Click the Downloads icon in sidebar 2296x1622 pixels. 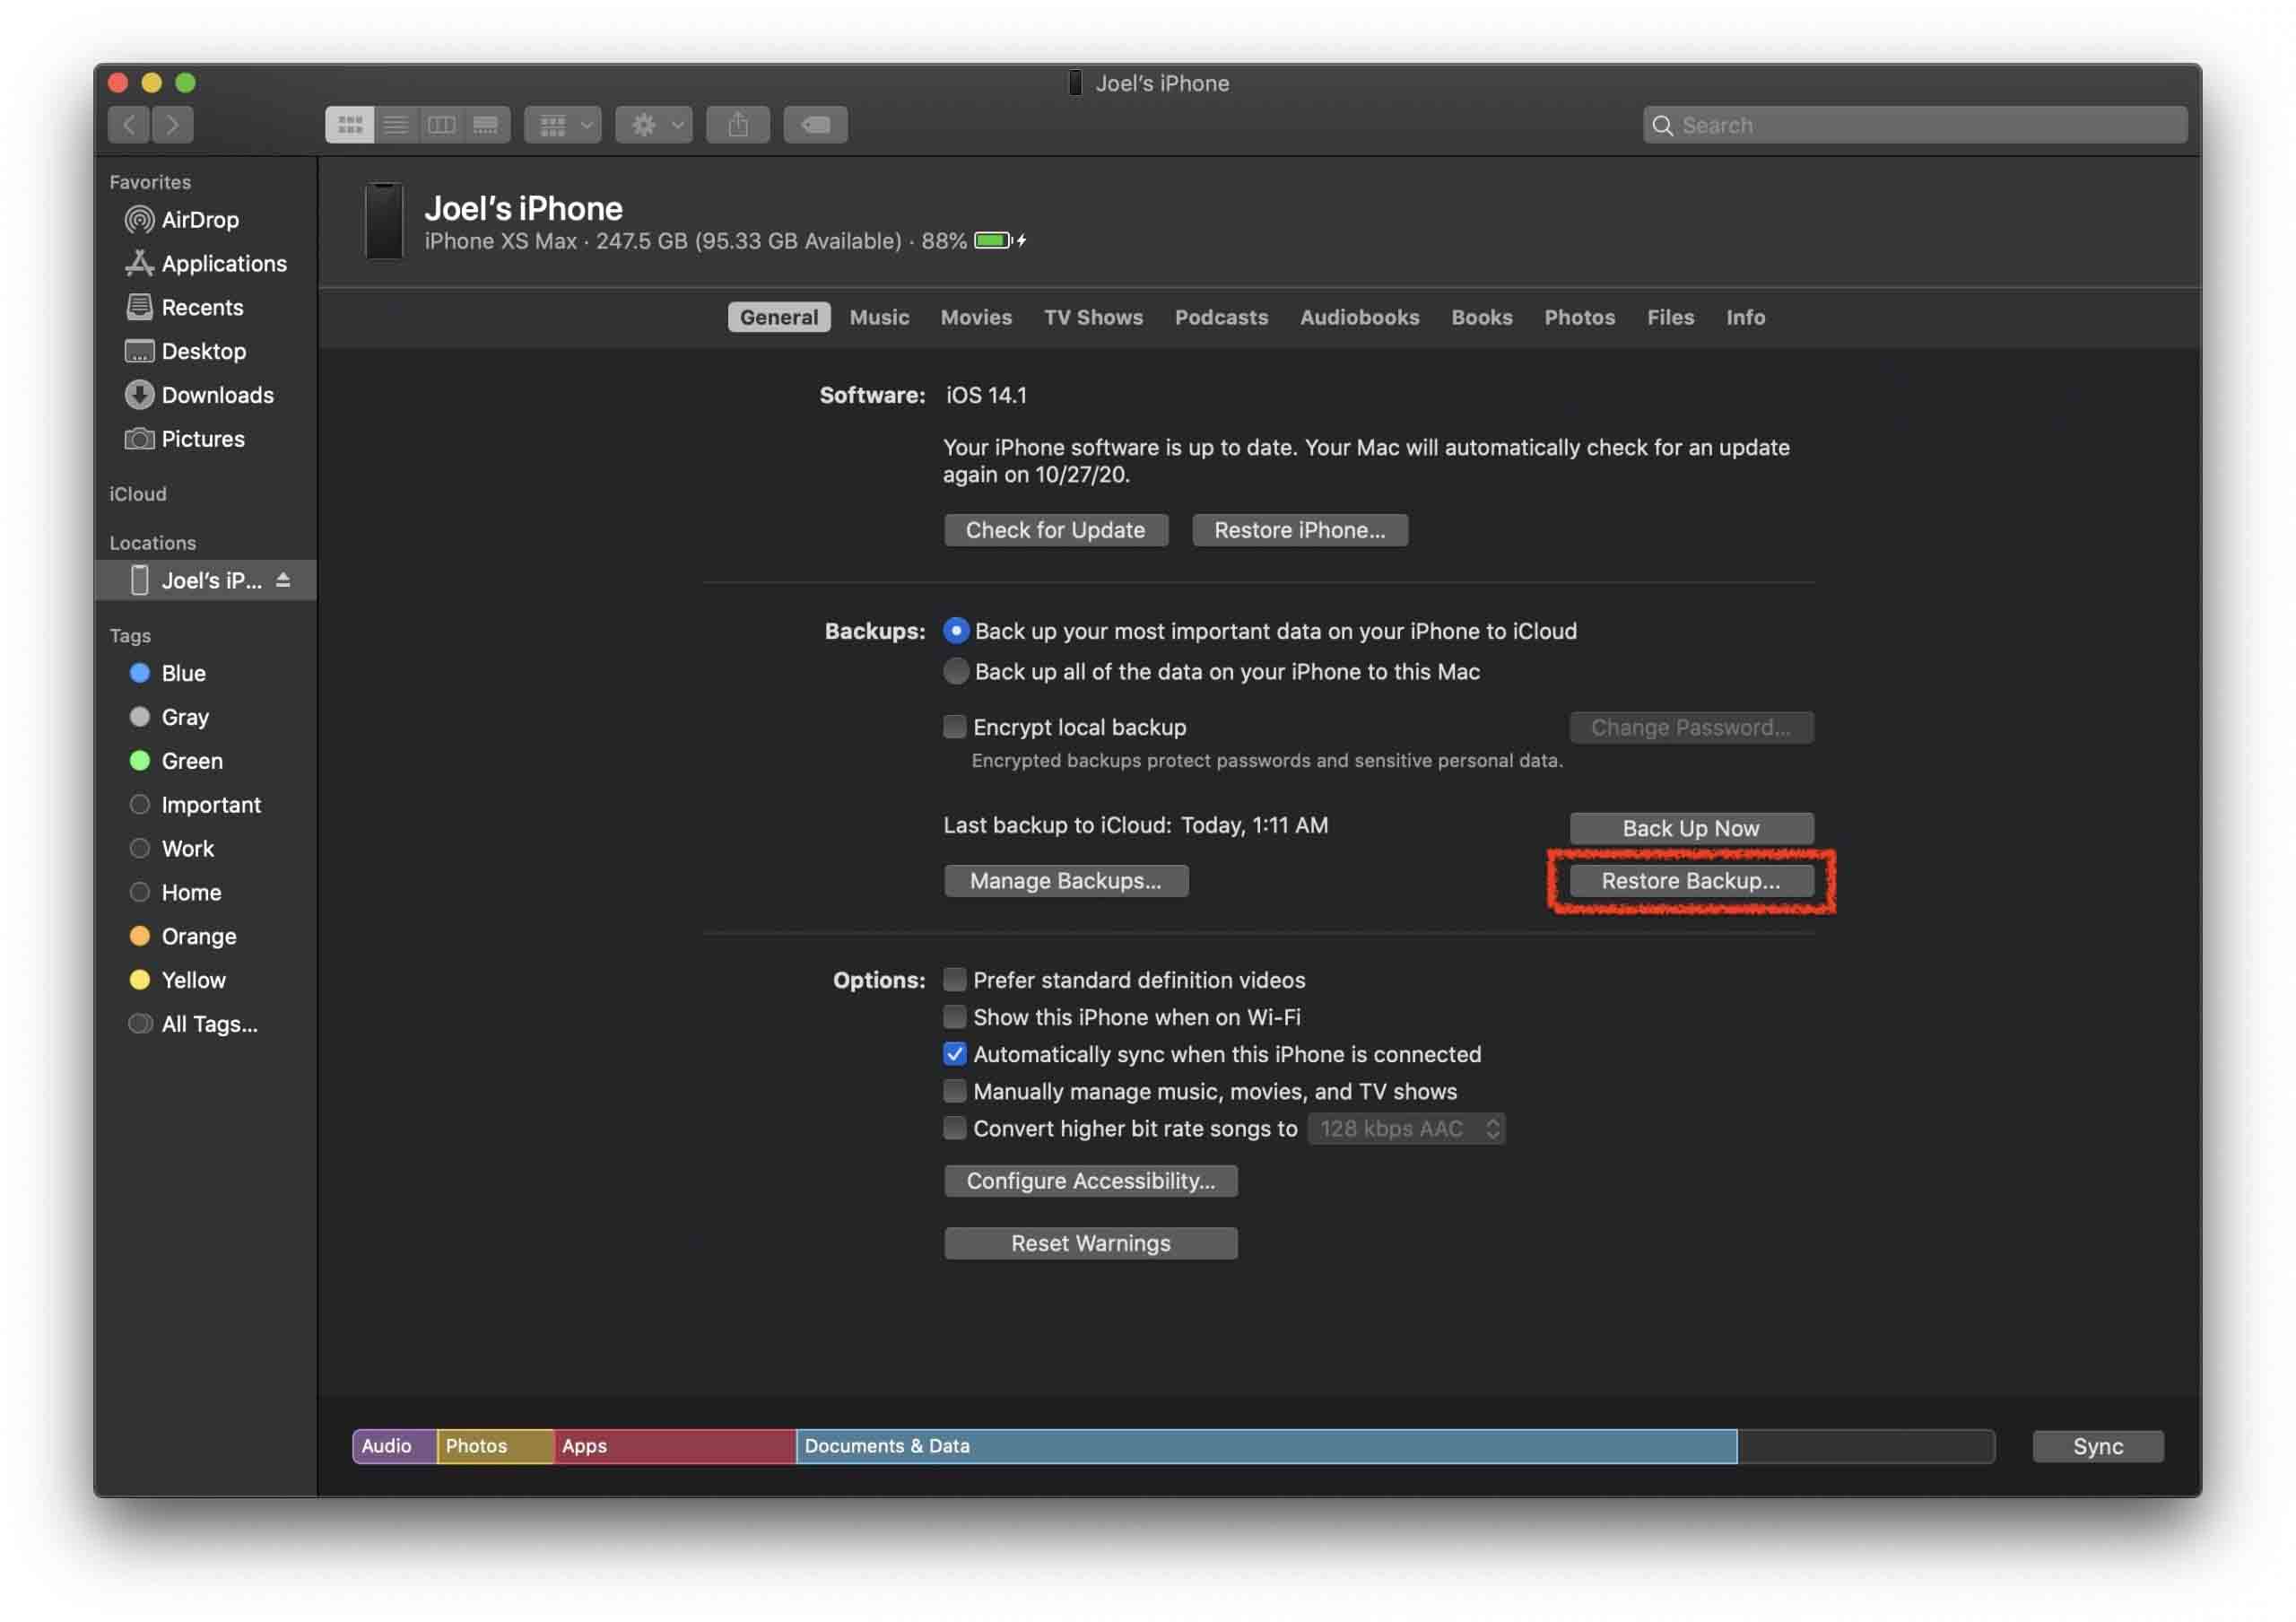140,395
